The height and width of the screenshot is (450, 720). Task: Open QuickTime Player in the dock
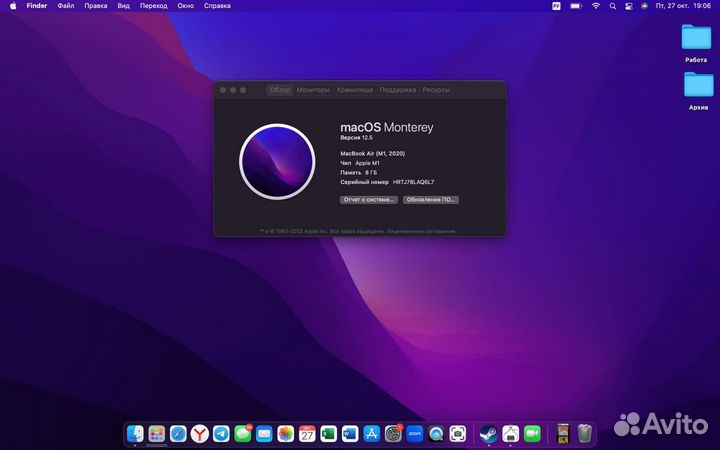tap(436, 433)
